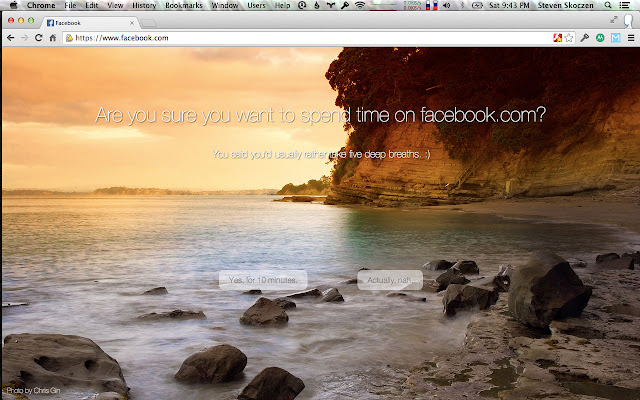The width and height of the screenshot is (640, 400).
Task: Click the back navigation arrow
Action: (11, 38)
